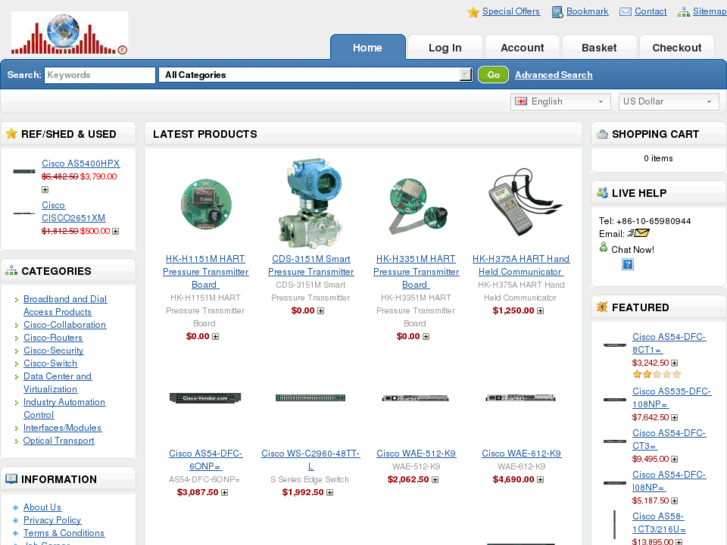Image resolution: width=727 pixels, height=545 pixels.
Task: Click plus icon next to $1,250.00 price
Action: 540,311
